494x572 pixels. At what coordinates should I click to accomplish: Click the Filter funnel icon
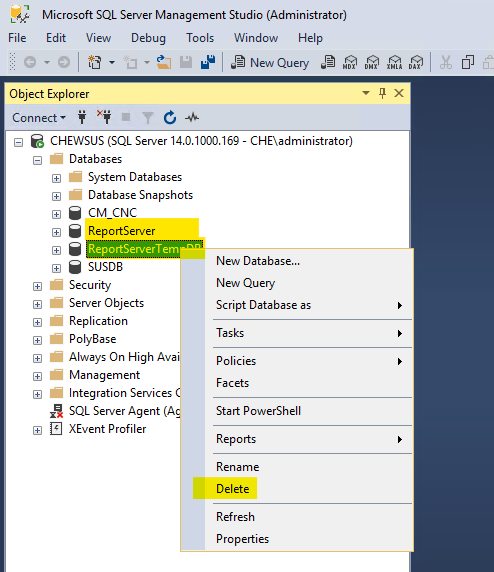click(x=148, y=117)
